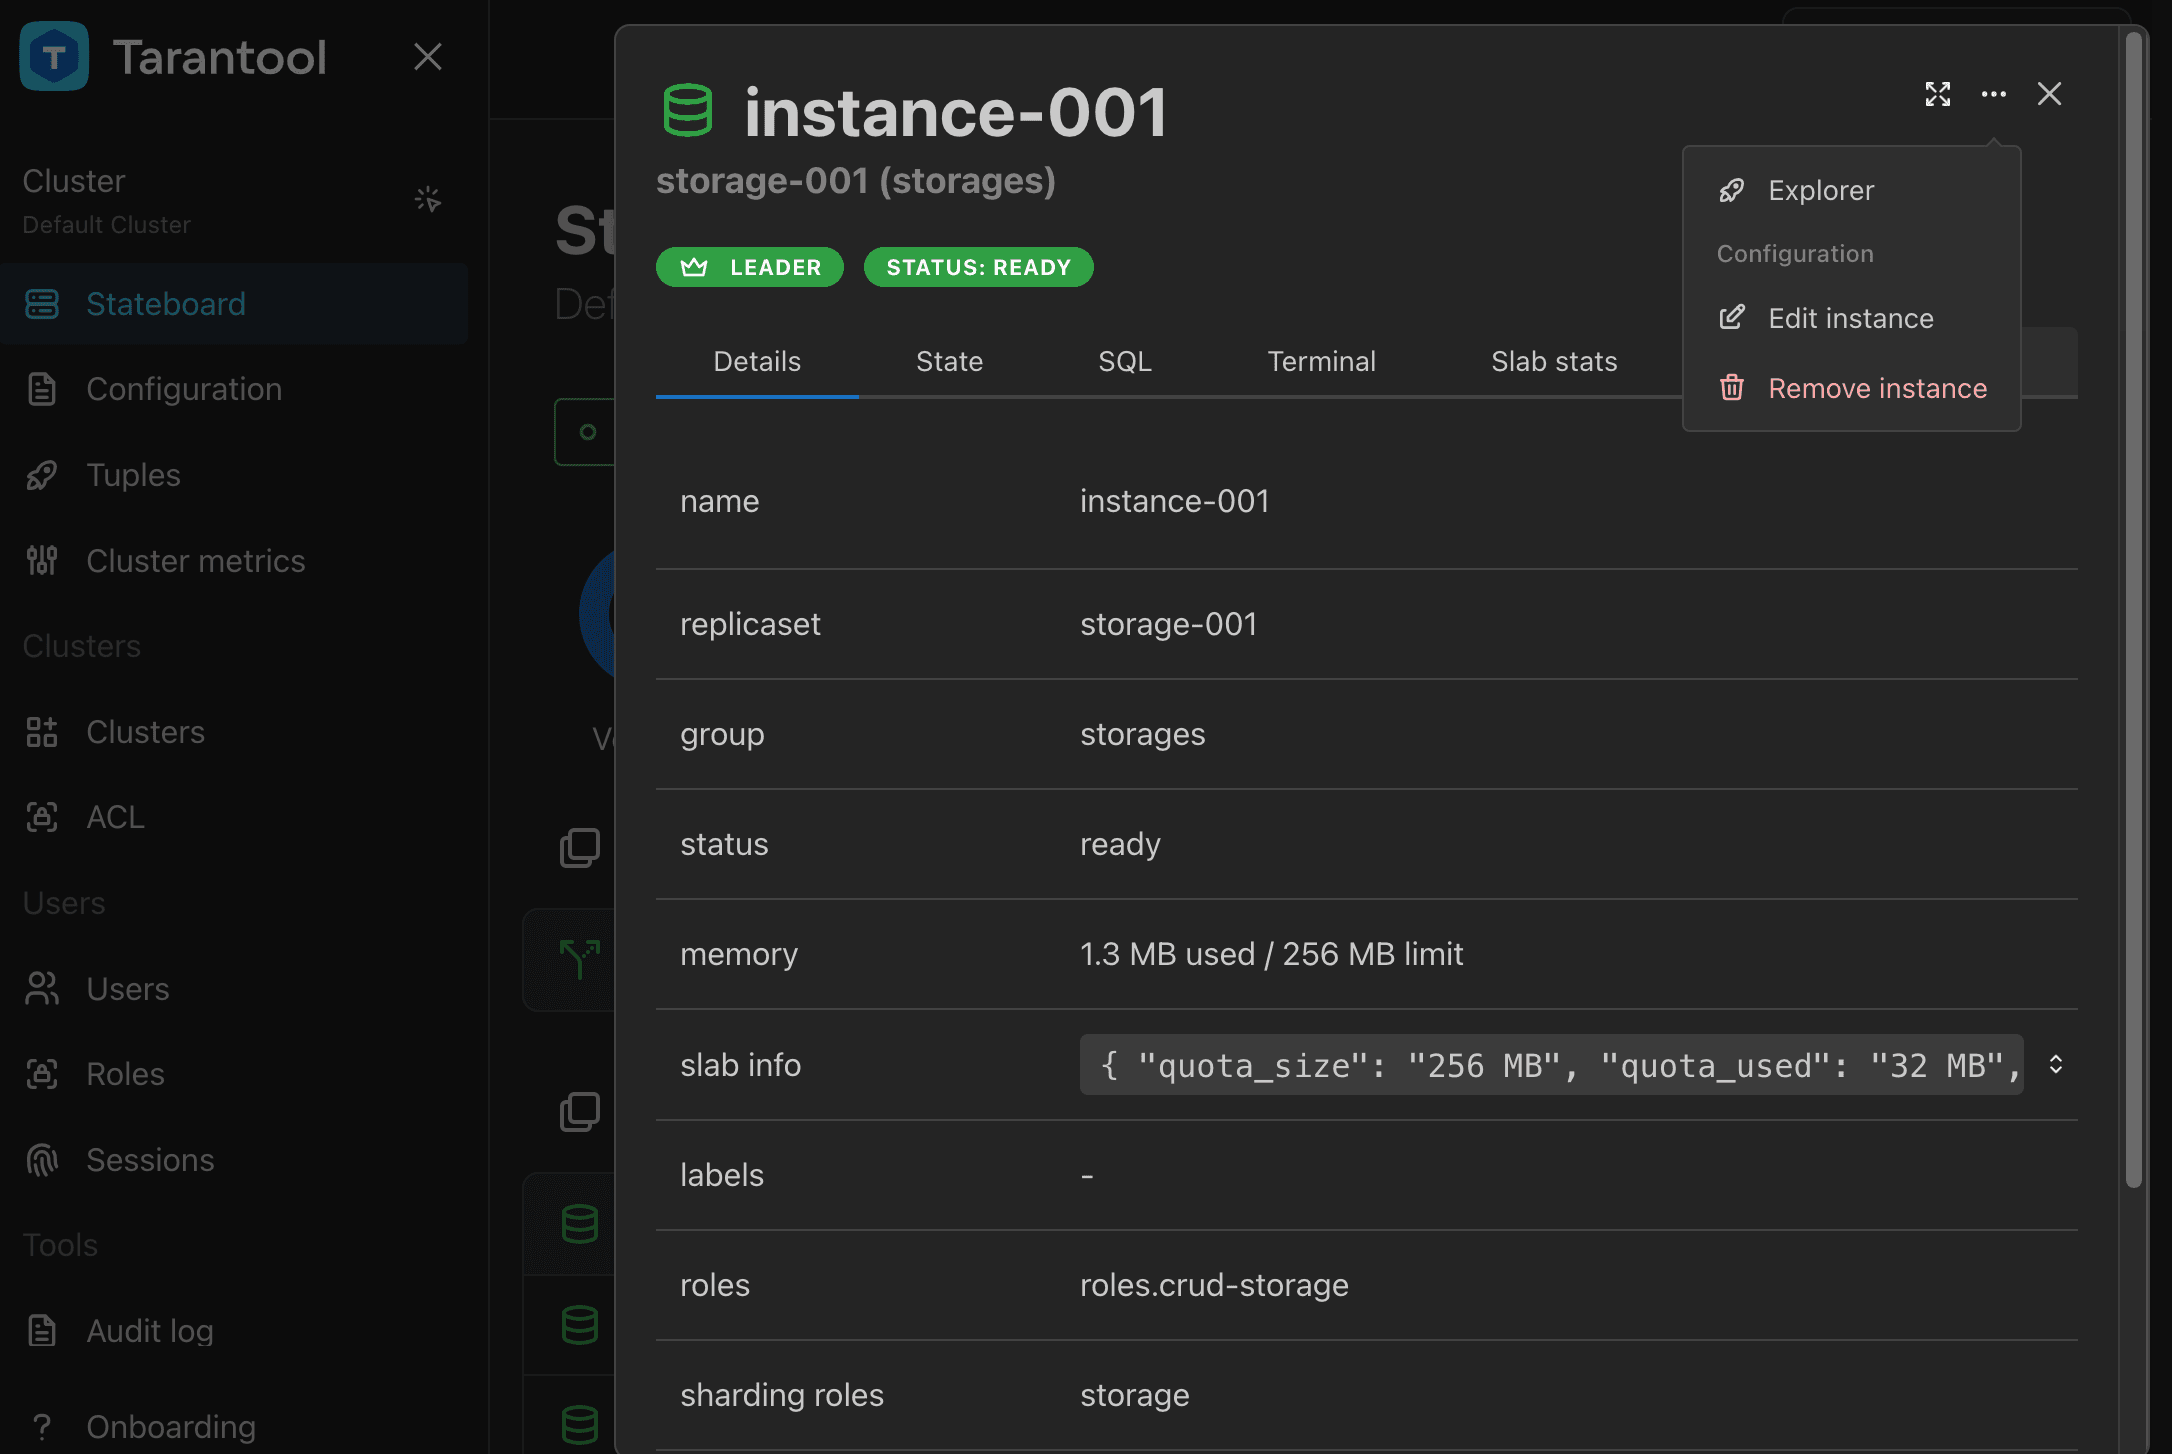Choose Remove instance from the menu

(1852, 388)
